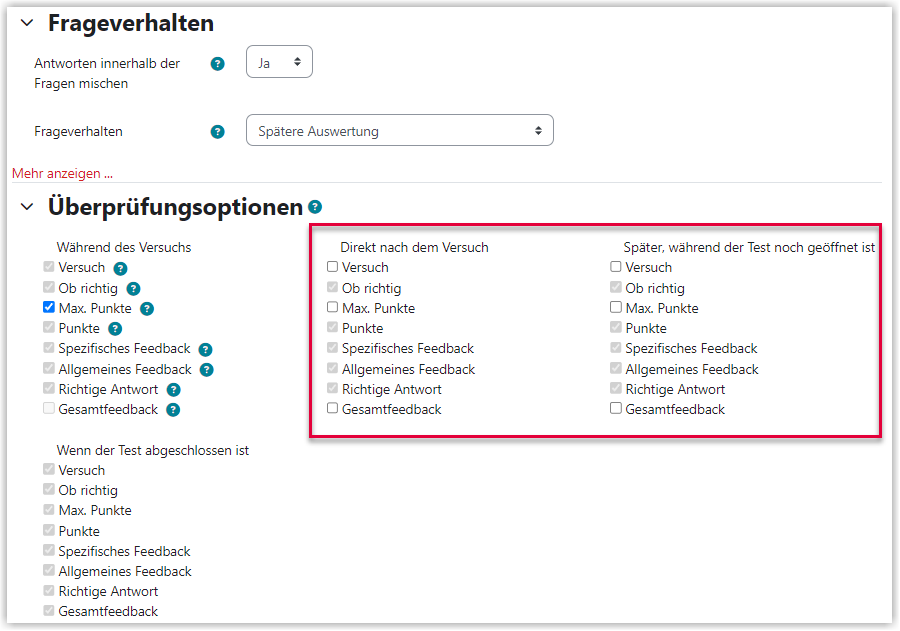Check Gesamtfeedback under Direkt nach dem Versuch
900x631 pixels.
(332, 408)
